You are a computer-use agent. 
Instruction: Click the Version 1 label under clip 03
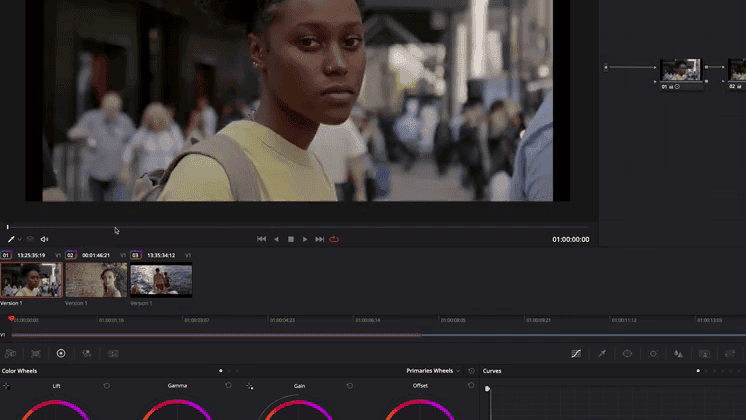tap(141, 303)
